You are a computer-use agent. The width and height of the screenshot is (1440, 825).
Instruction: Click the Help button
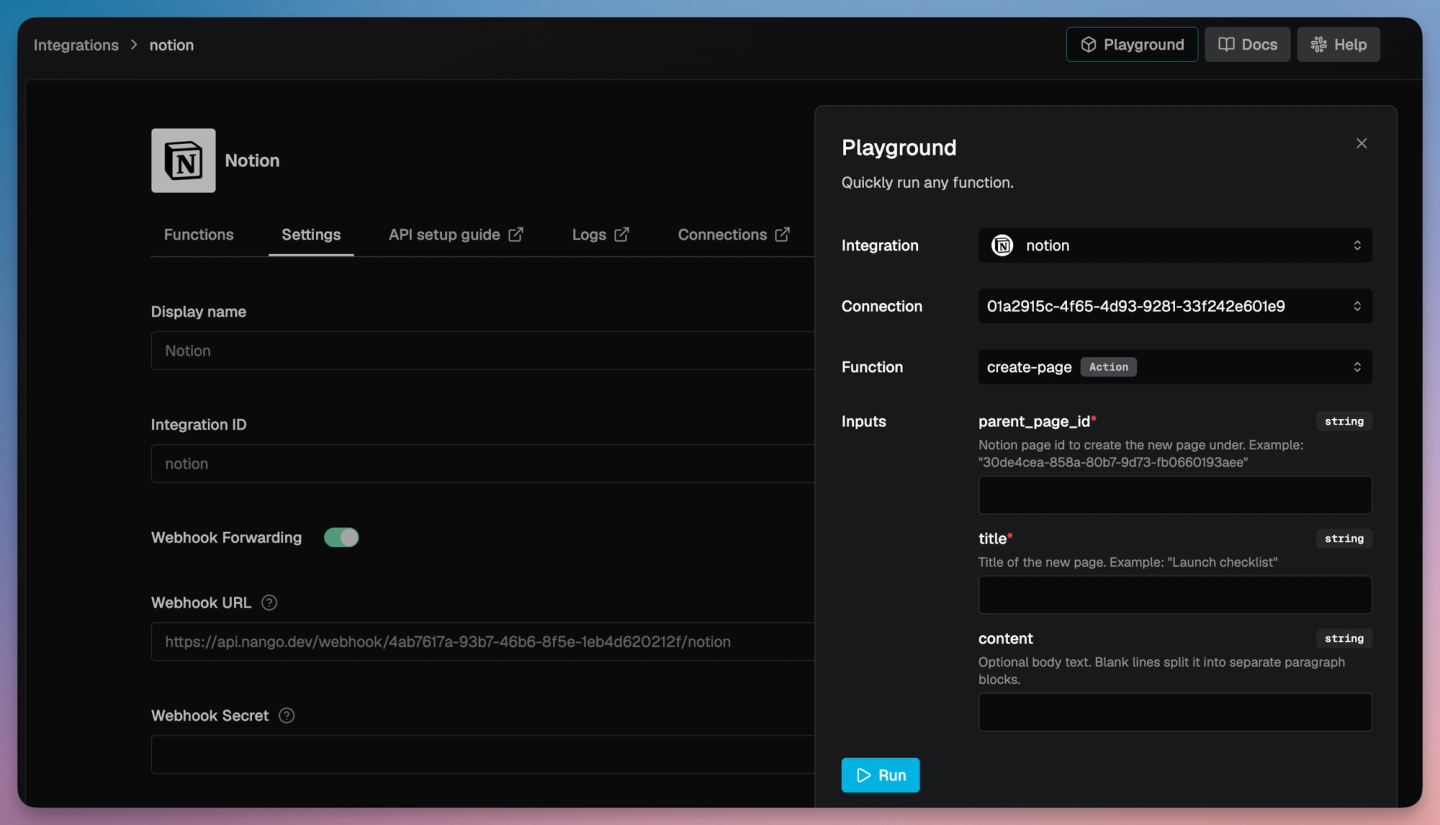[1338, 45]
